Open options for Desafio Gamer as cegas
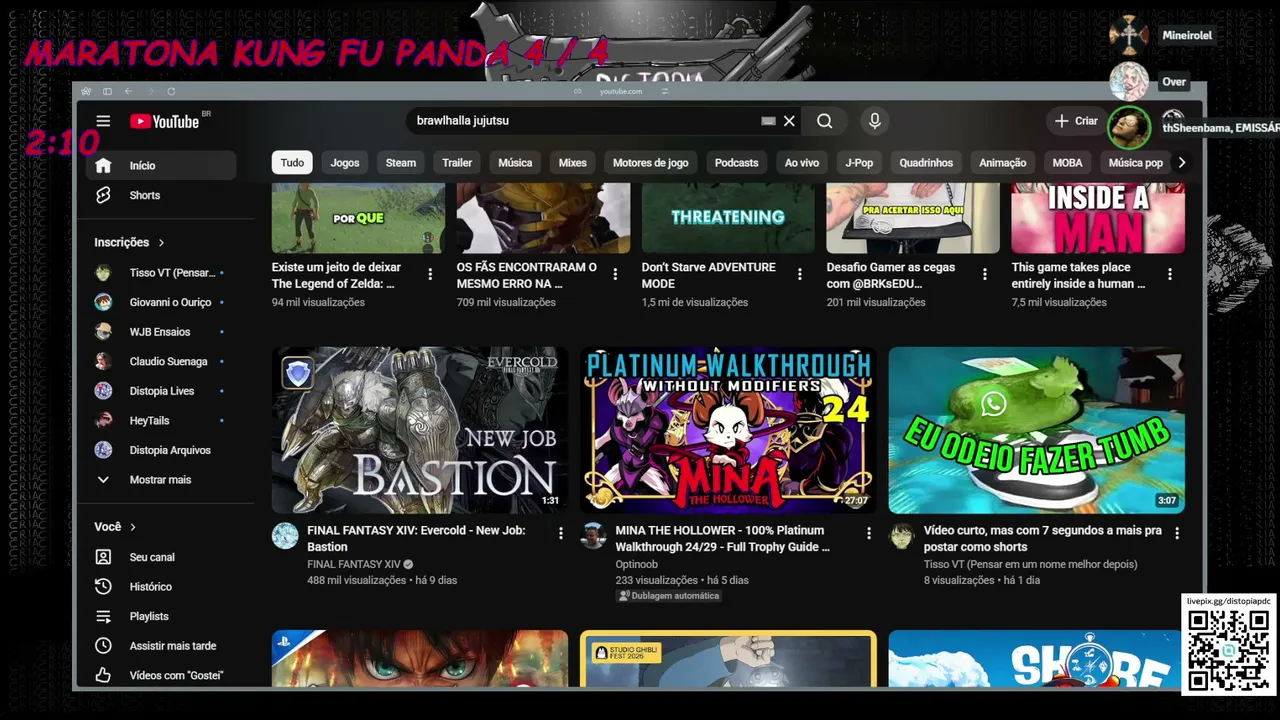 point(984,274)
